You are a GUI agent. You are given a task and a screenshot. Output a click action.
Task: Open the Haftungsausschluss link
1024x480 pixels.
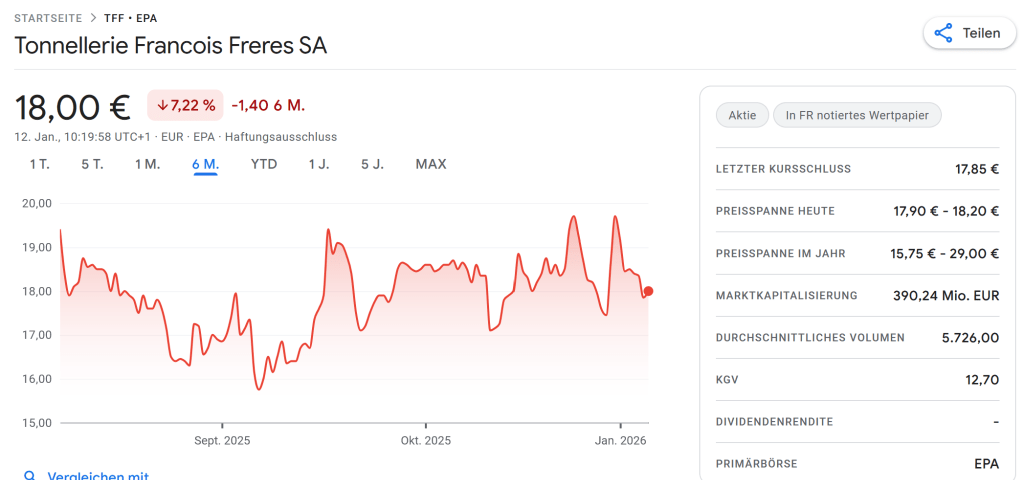pos(281,137)
